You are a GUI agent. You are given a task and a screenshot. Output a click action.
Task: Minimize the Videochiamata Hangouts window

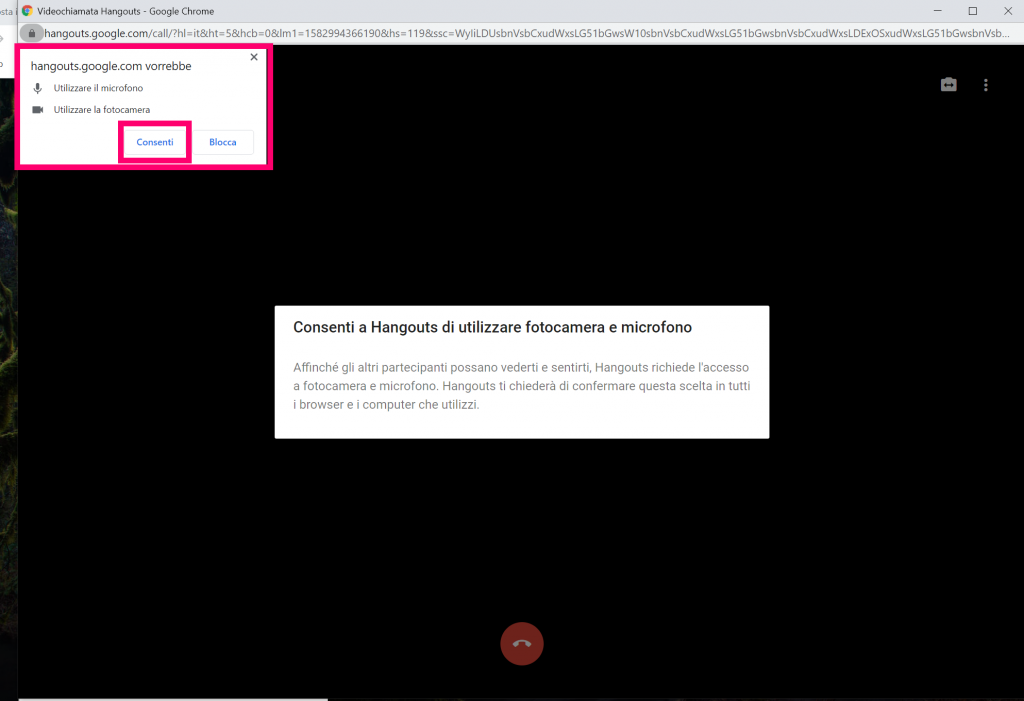tap(938, 10)
